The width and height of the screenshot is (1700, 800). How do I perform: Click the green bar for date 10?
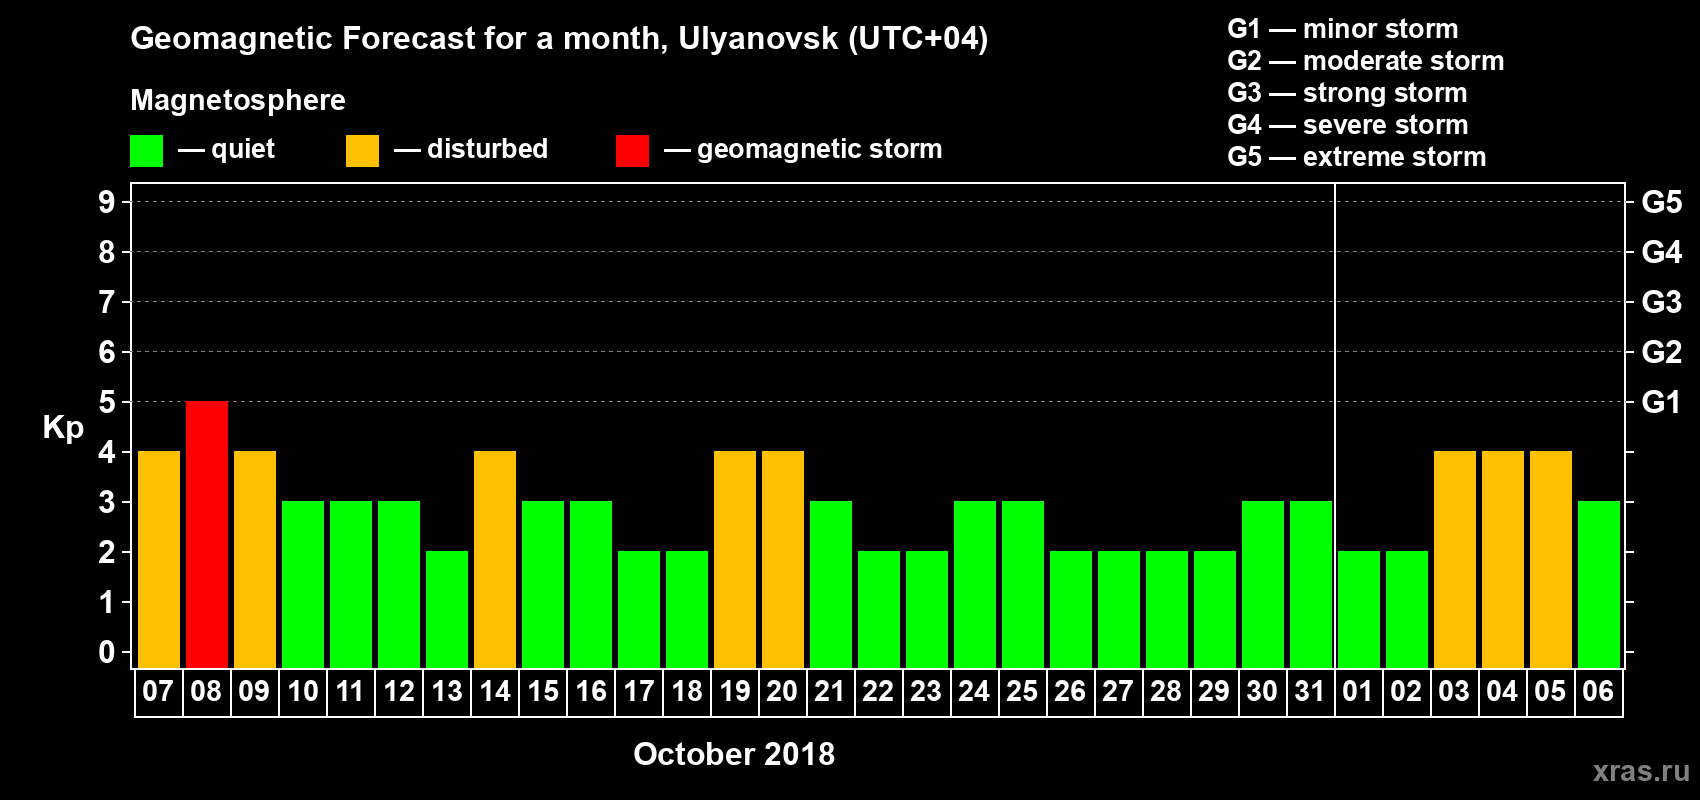point(303,584)
